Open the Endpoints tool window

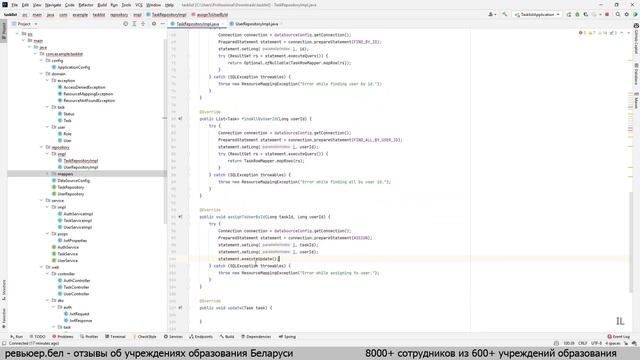coord(201,337)
